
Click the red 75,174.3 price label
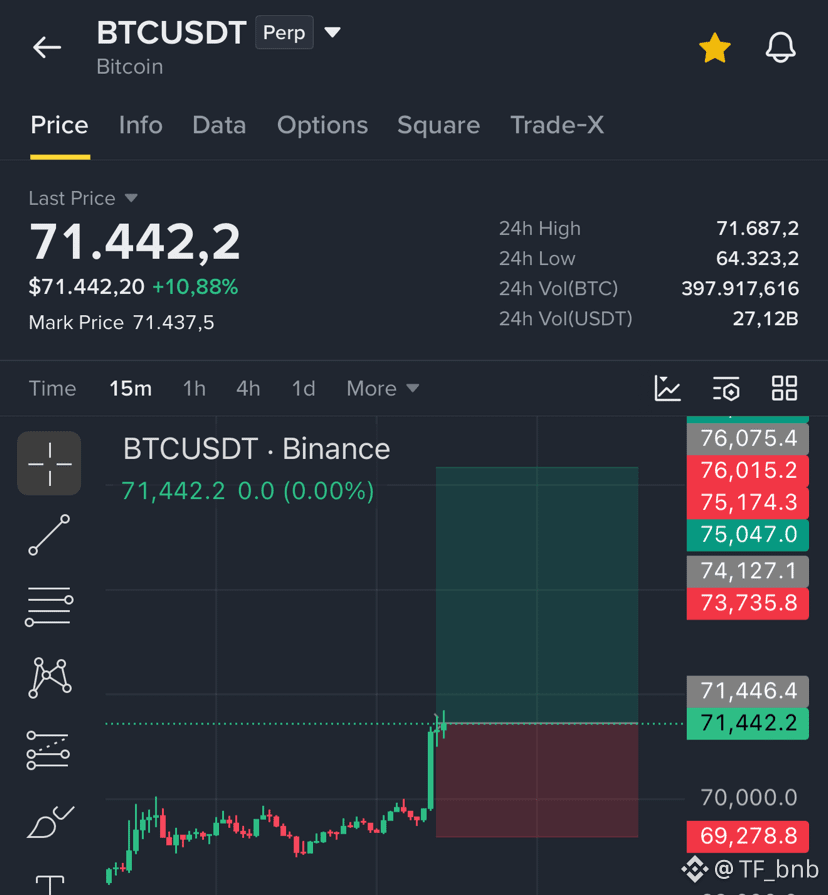(748, 502)
